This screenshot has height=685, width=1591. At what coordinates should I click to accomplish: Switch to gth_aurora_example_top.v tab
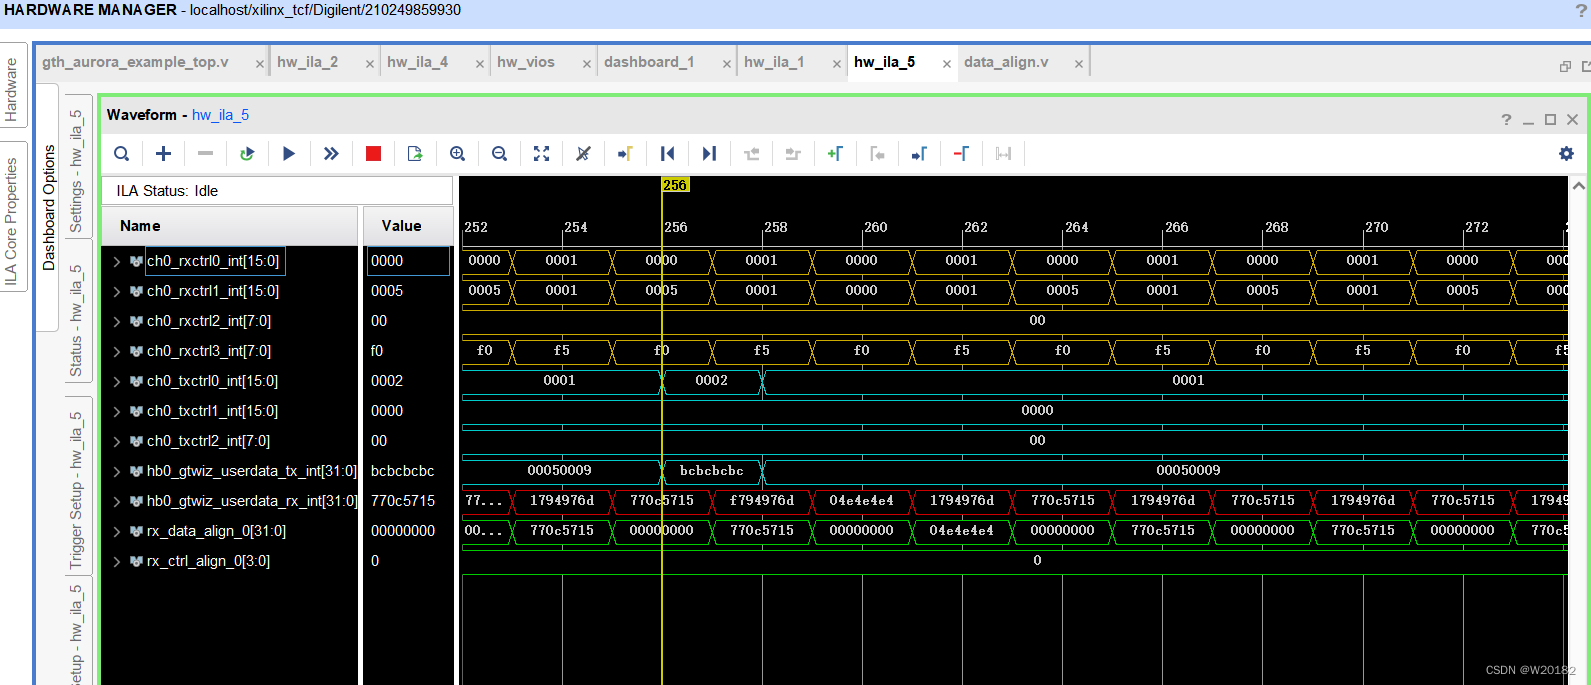[x=135, y=62]
